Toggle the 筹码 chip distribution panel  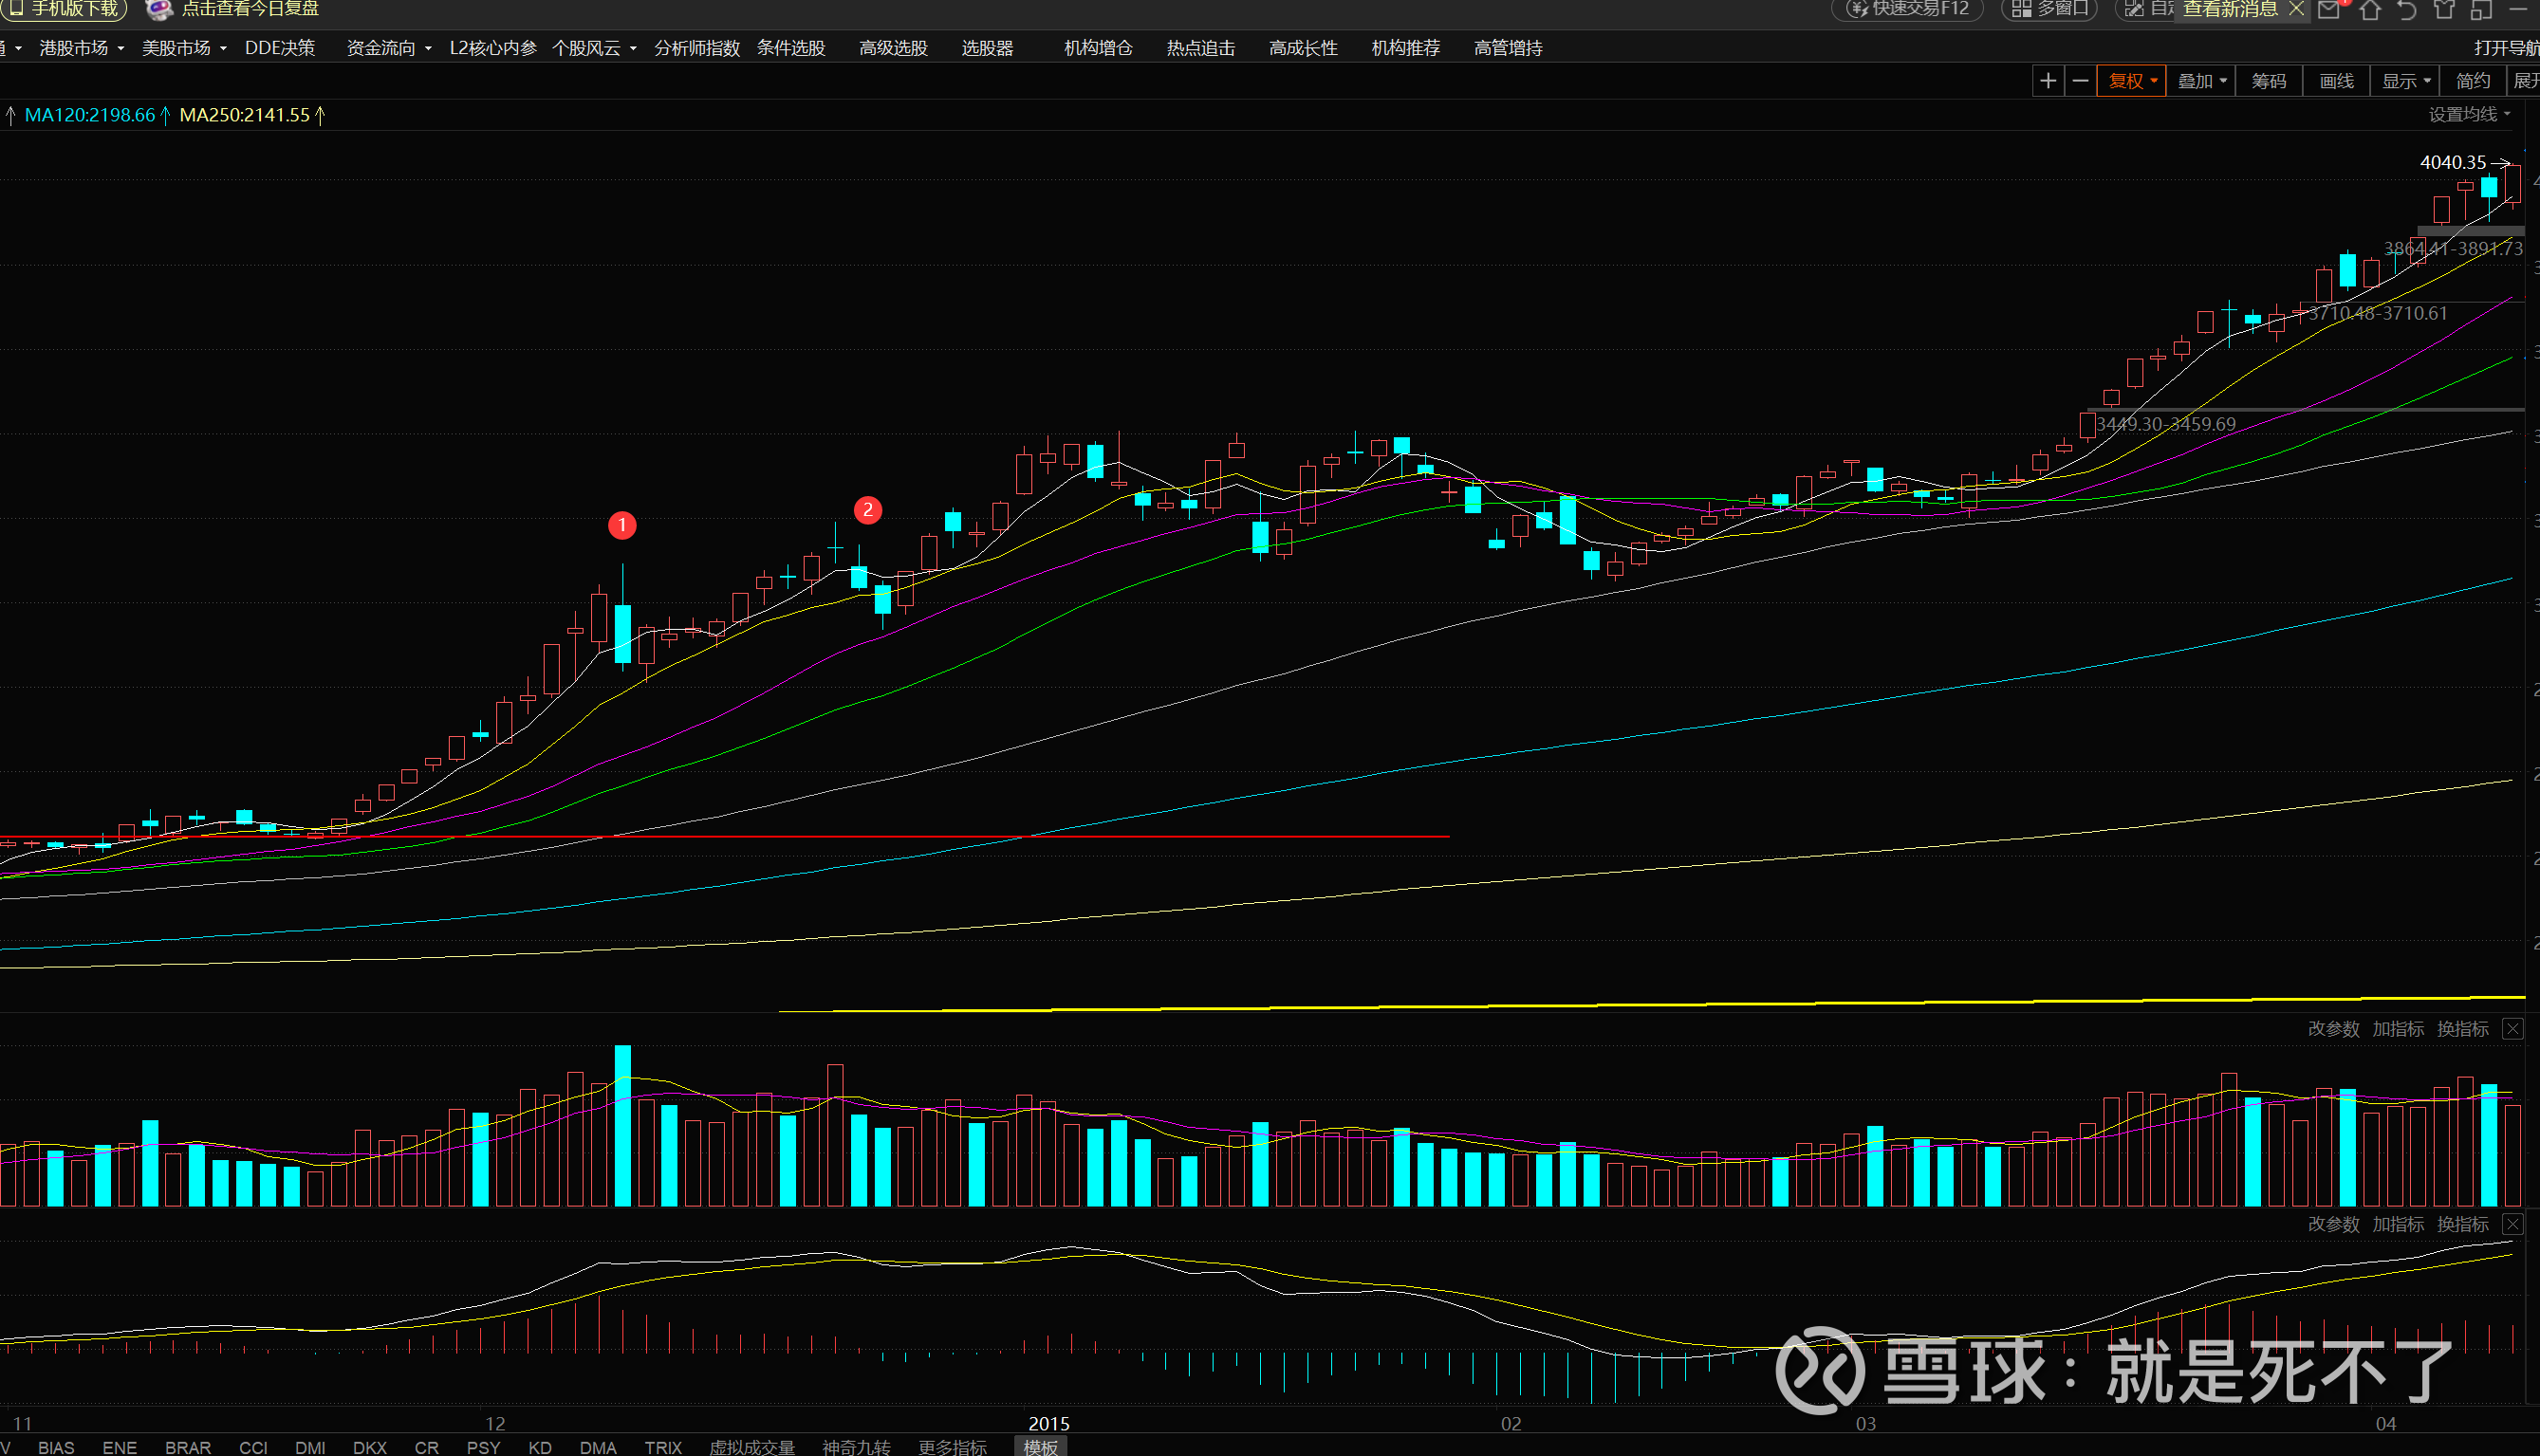click(2268, 81)
